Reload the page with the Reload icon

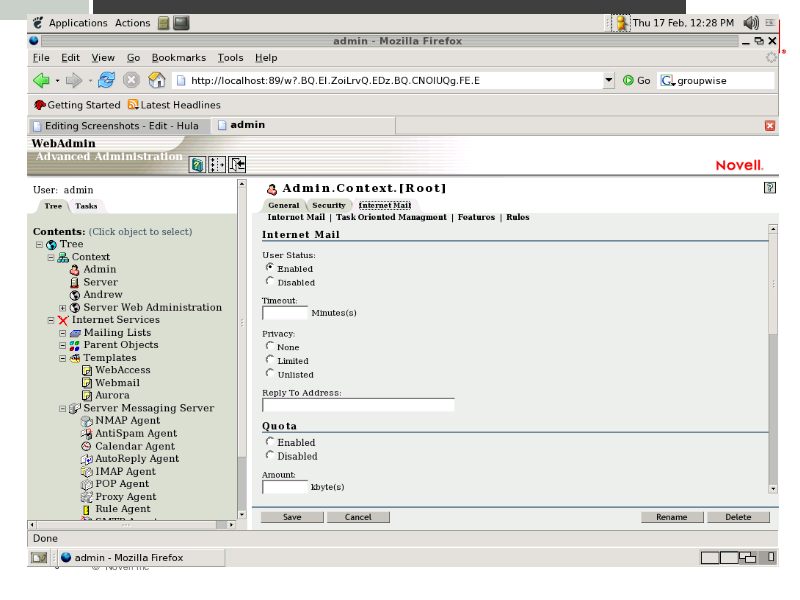(107, 80)
